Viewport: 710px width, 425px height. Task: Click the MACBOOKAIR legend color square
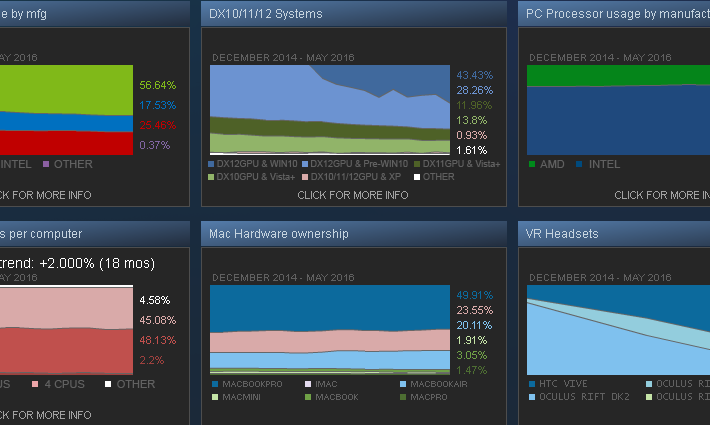point(403,384)
